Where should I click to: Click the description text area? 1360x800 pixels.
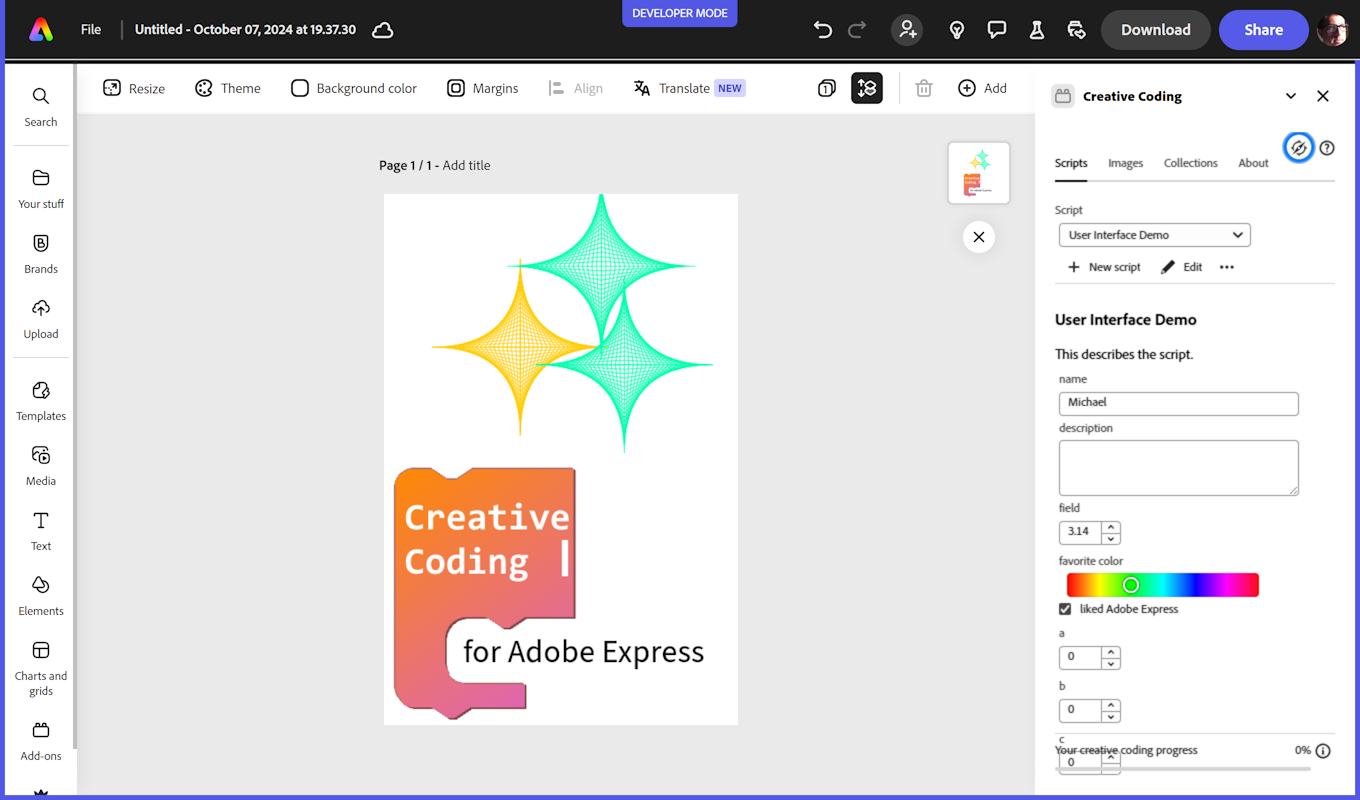point(1179,468)
